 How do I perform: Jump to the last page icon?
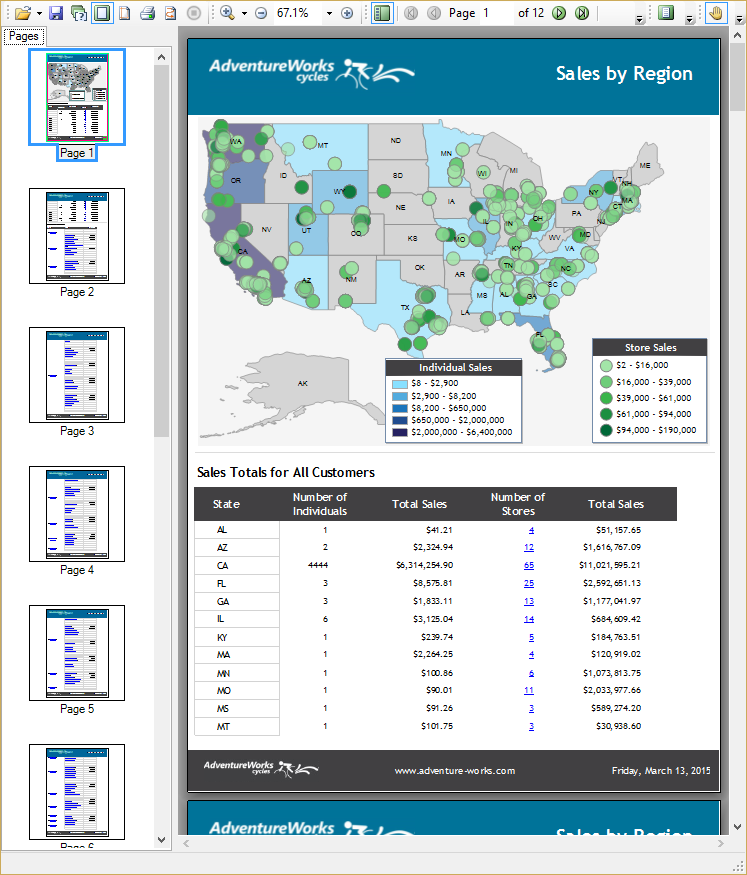582,13
